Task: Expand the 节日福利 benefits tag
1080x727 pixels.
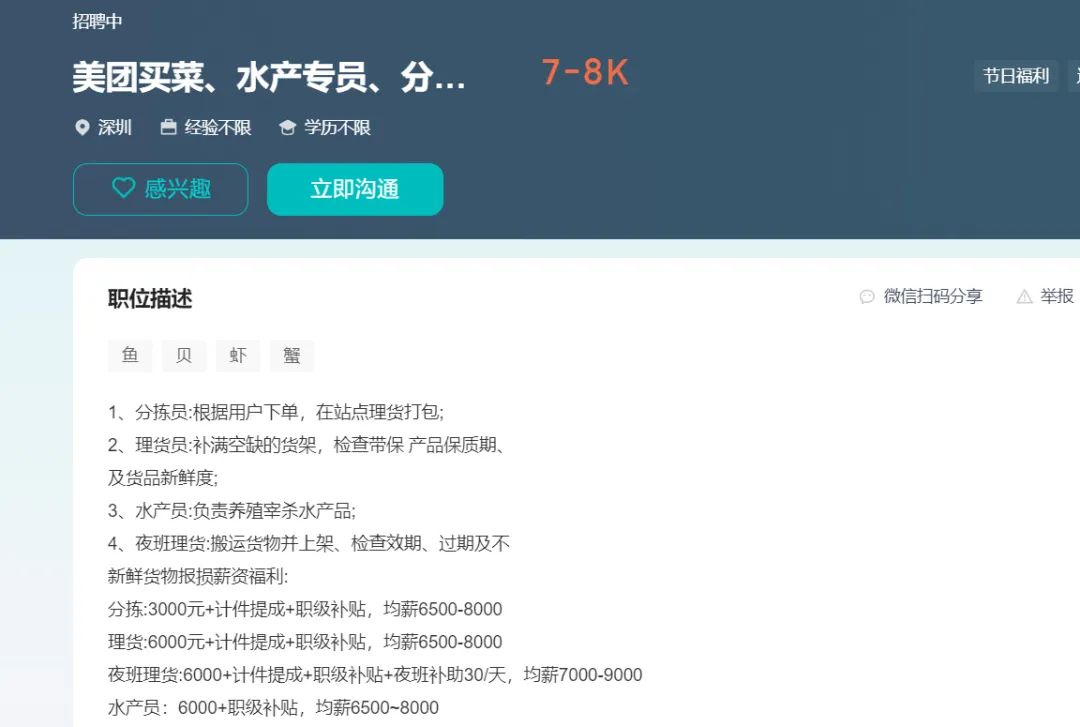Action: (1016, 75)
